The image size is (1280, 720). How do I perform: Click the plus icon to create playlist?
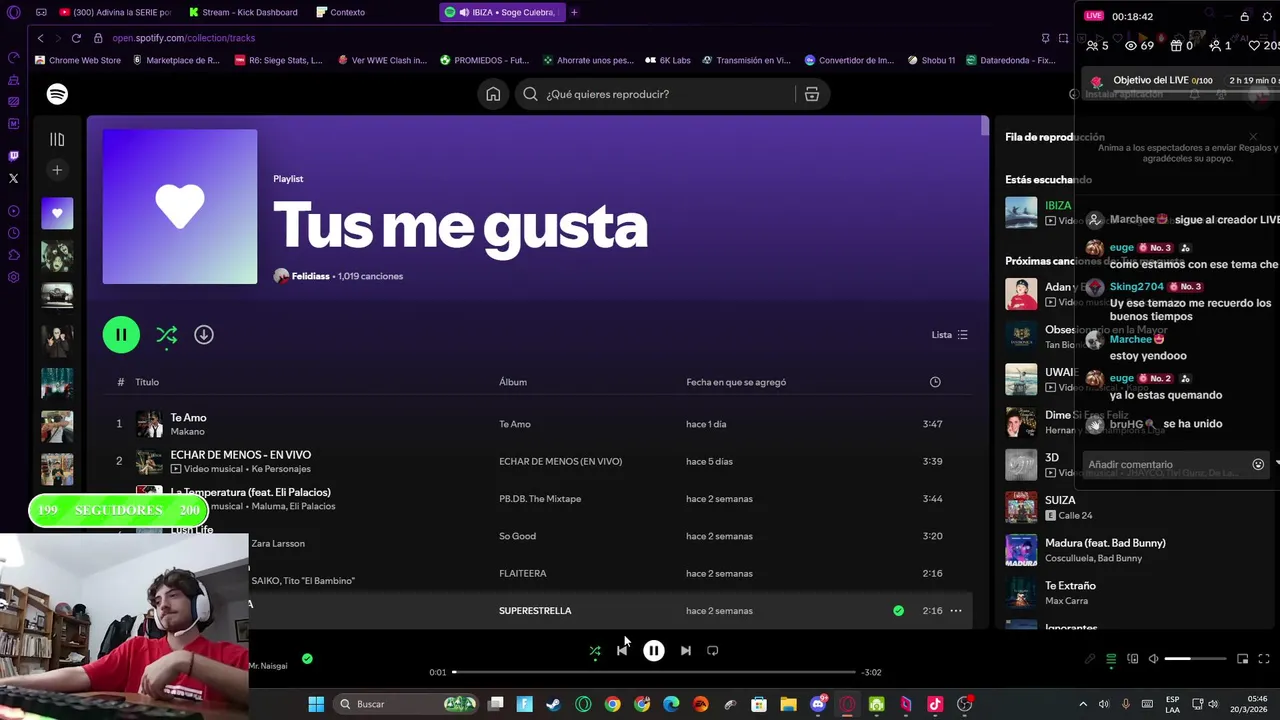coord(57,170)
